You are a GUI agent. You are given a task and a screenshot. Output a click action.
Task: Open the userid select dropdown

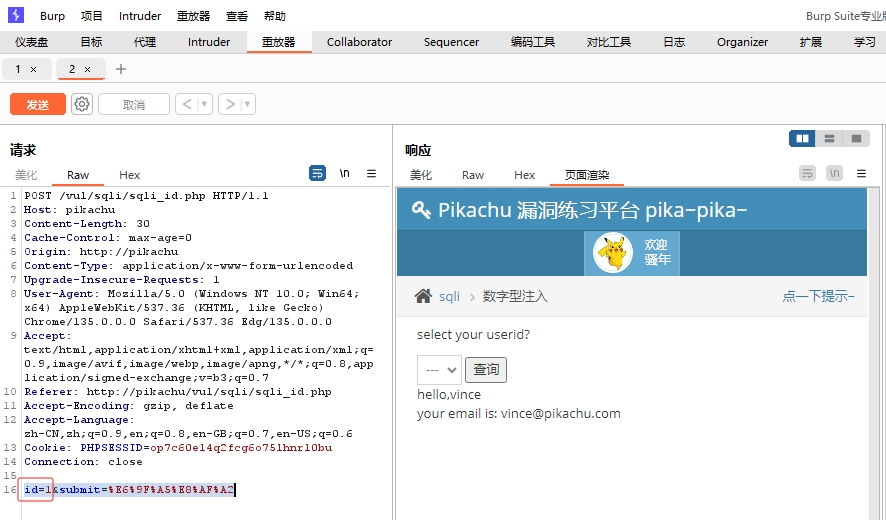[439, 370]
